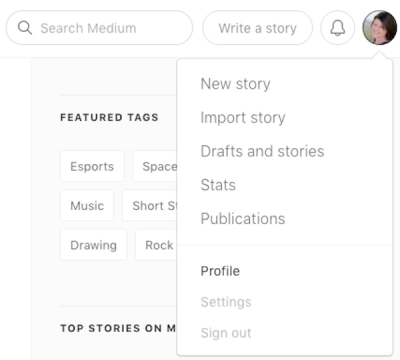Select the Esports featured tag
Image resolution: width=400 pixels, height=360 pixels.
[x=92, y=166]
